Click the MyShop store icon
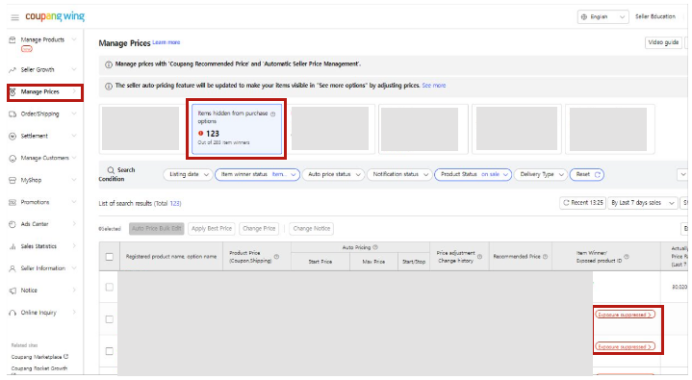Viewport: 692px width, 380px height. (12, 180)
